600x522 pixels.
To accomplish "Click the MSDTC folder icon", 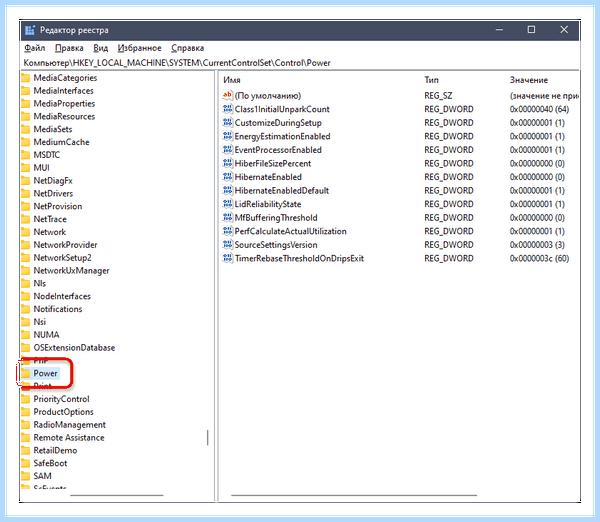I will pyautogui.click(x=26, y=155).
